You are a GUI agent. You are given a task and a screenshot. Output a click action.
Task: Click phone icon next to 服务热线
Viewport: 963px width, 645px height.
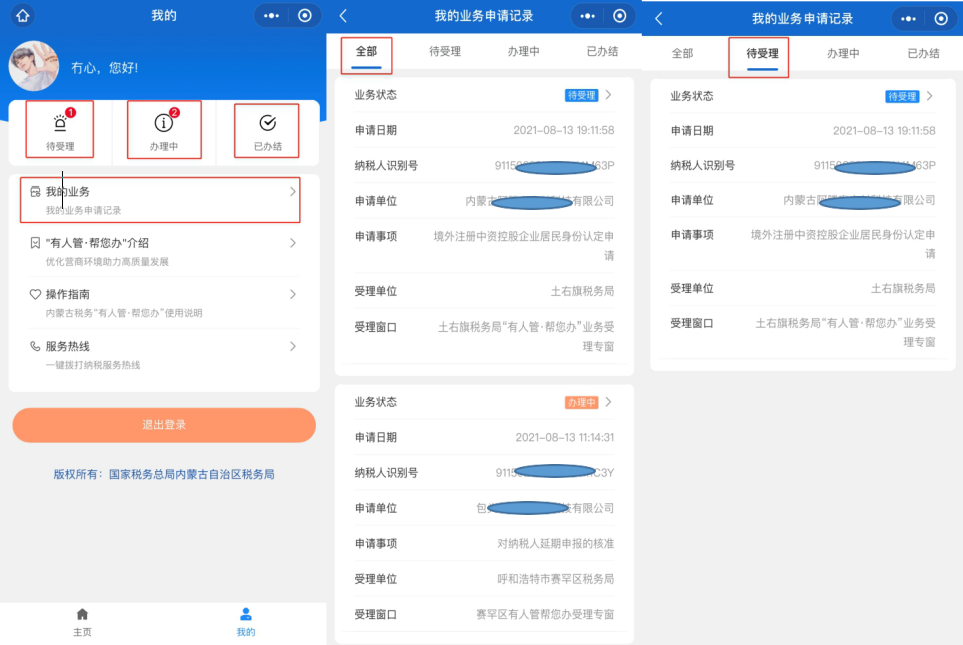click(x=35, y=346)
